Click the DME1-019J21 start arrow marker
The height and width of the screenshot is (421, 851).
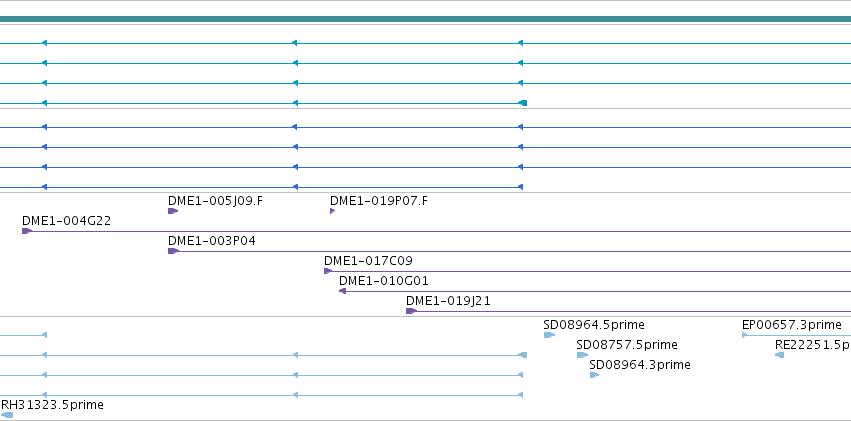click(411, 311)
